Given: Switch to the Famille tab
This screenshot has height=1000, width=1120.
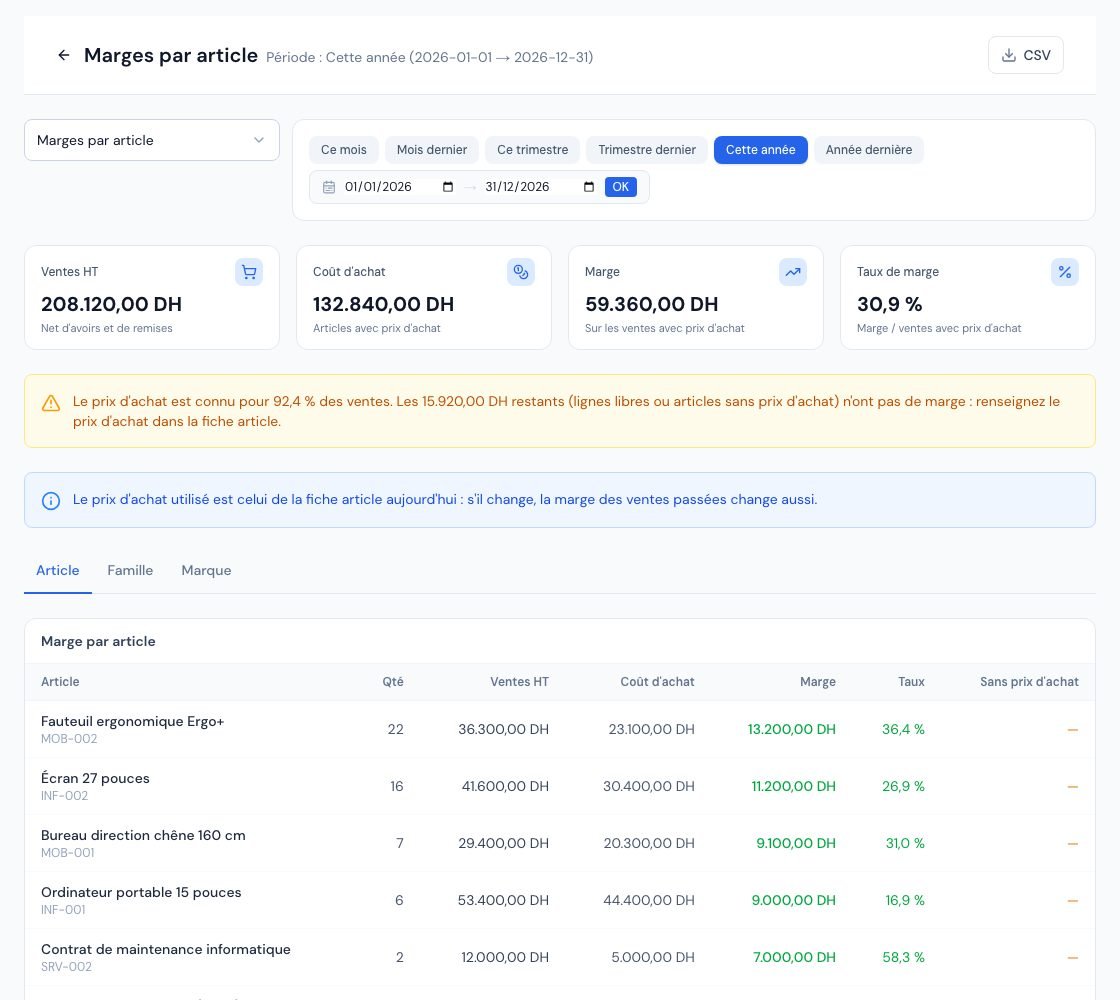Looking at the screenshot, I should (130, 571).
